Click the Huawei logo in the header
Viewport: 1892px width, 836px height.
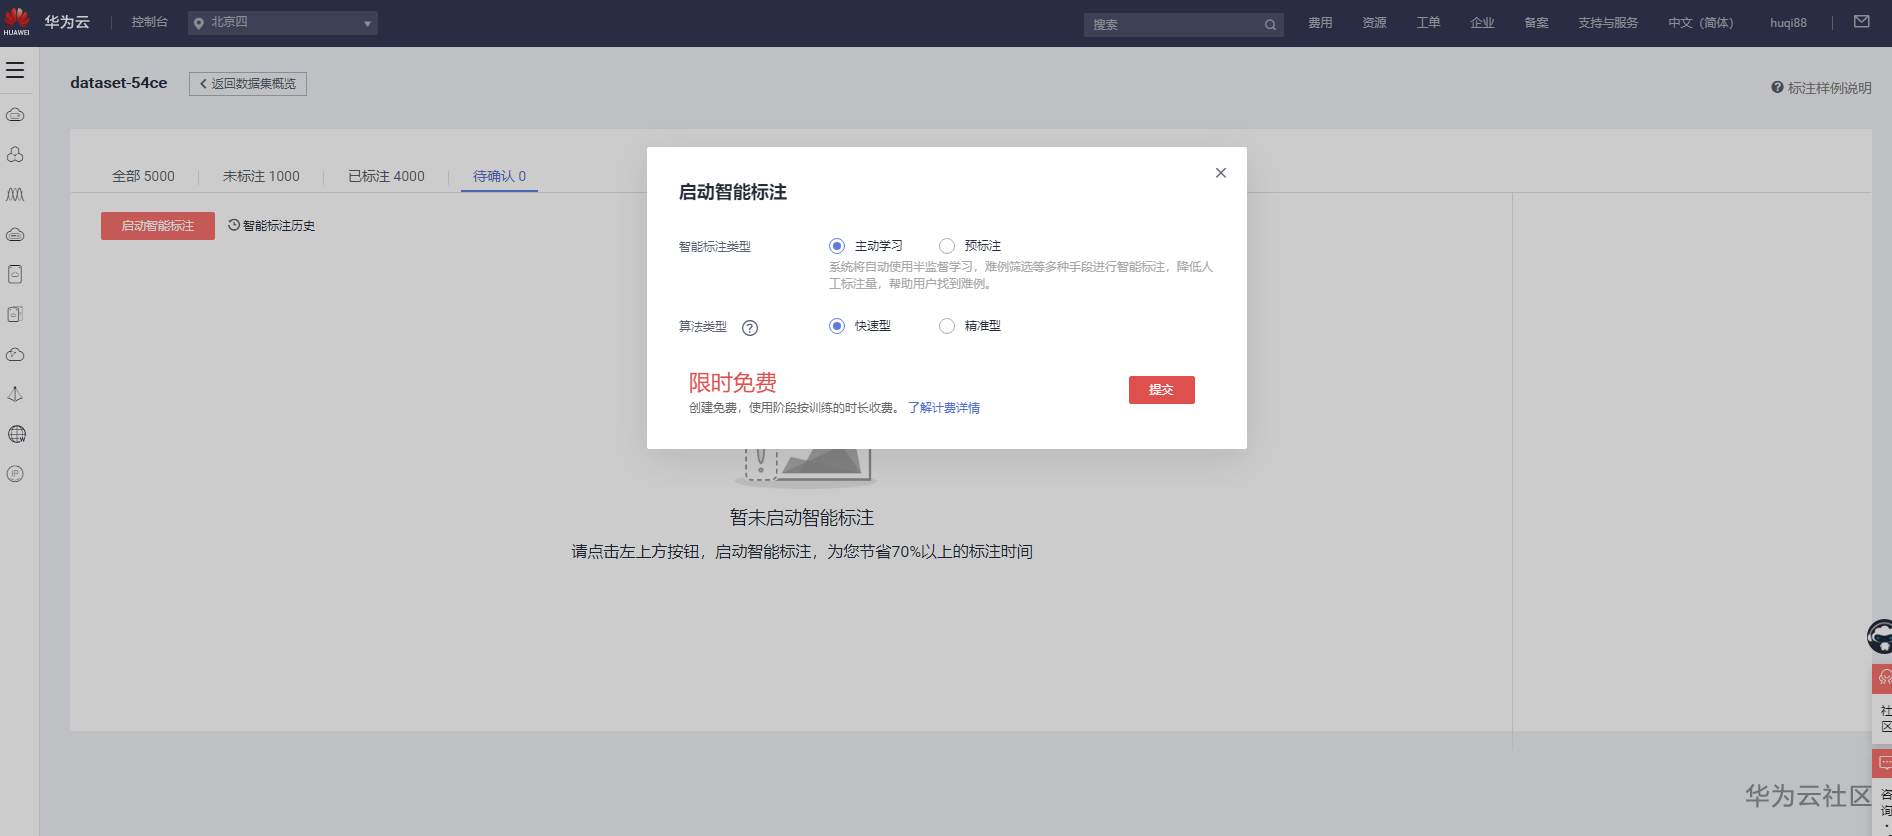coord(17,21)
